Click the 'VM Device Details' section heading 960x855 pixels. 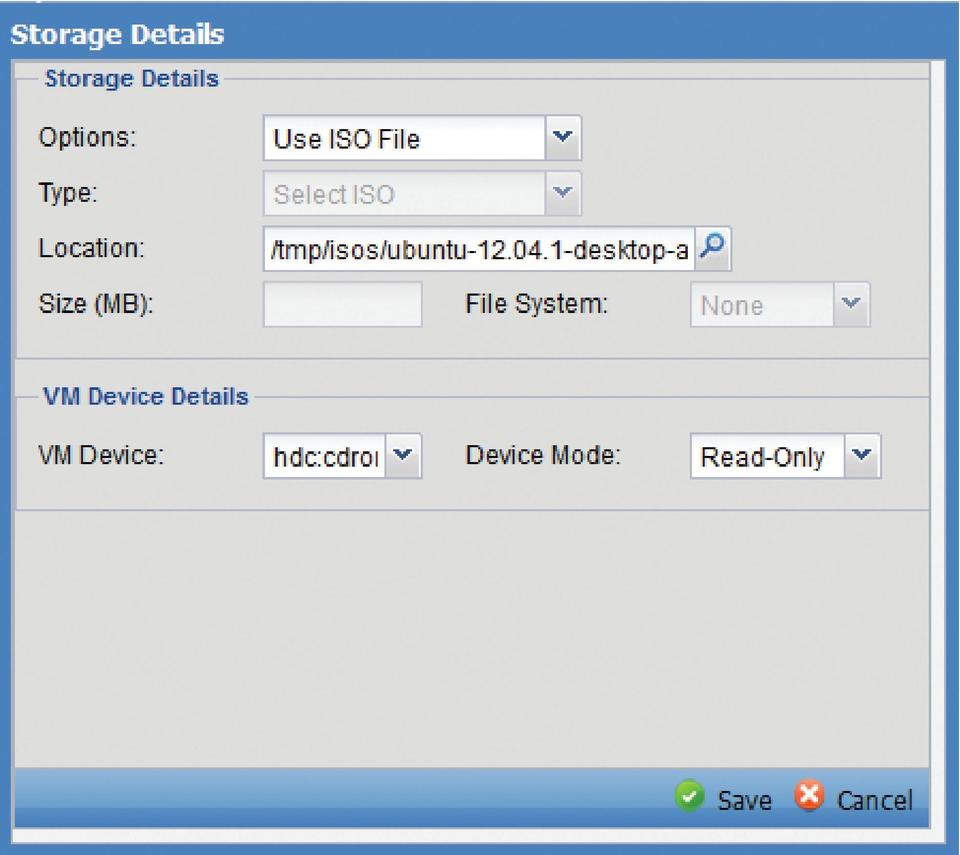click(146, 396)
